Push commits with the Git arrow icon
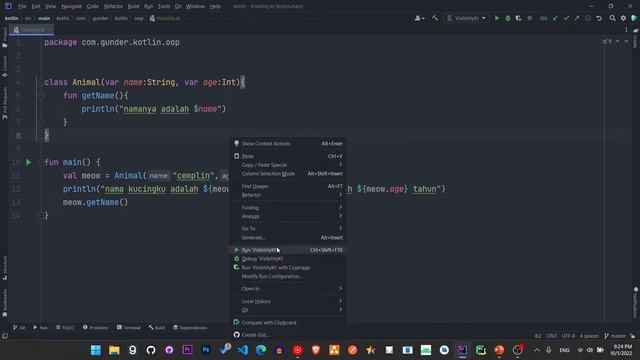This screenshot has height=360, width=640. (577, 18)
